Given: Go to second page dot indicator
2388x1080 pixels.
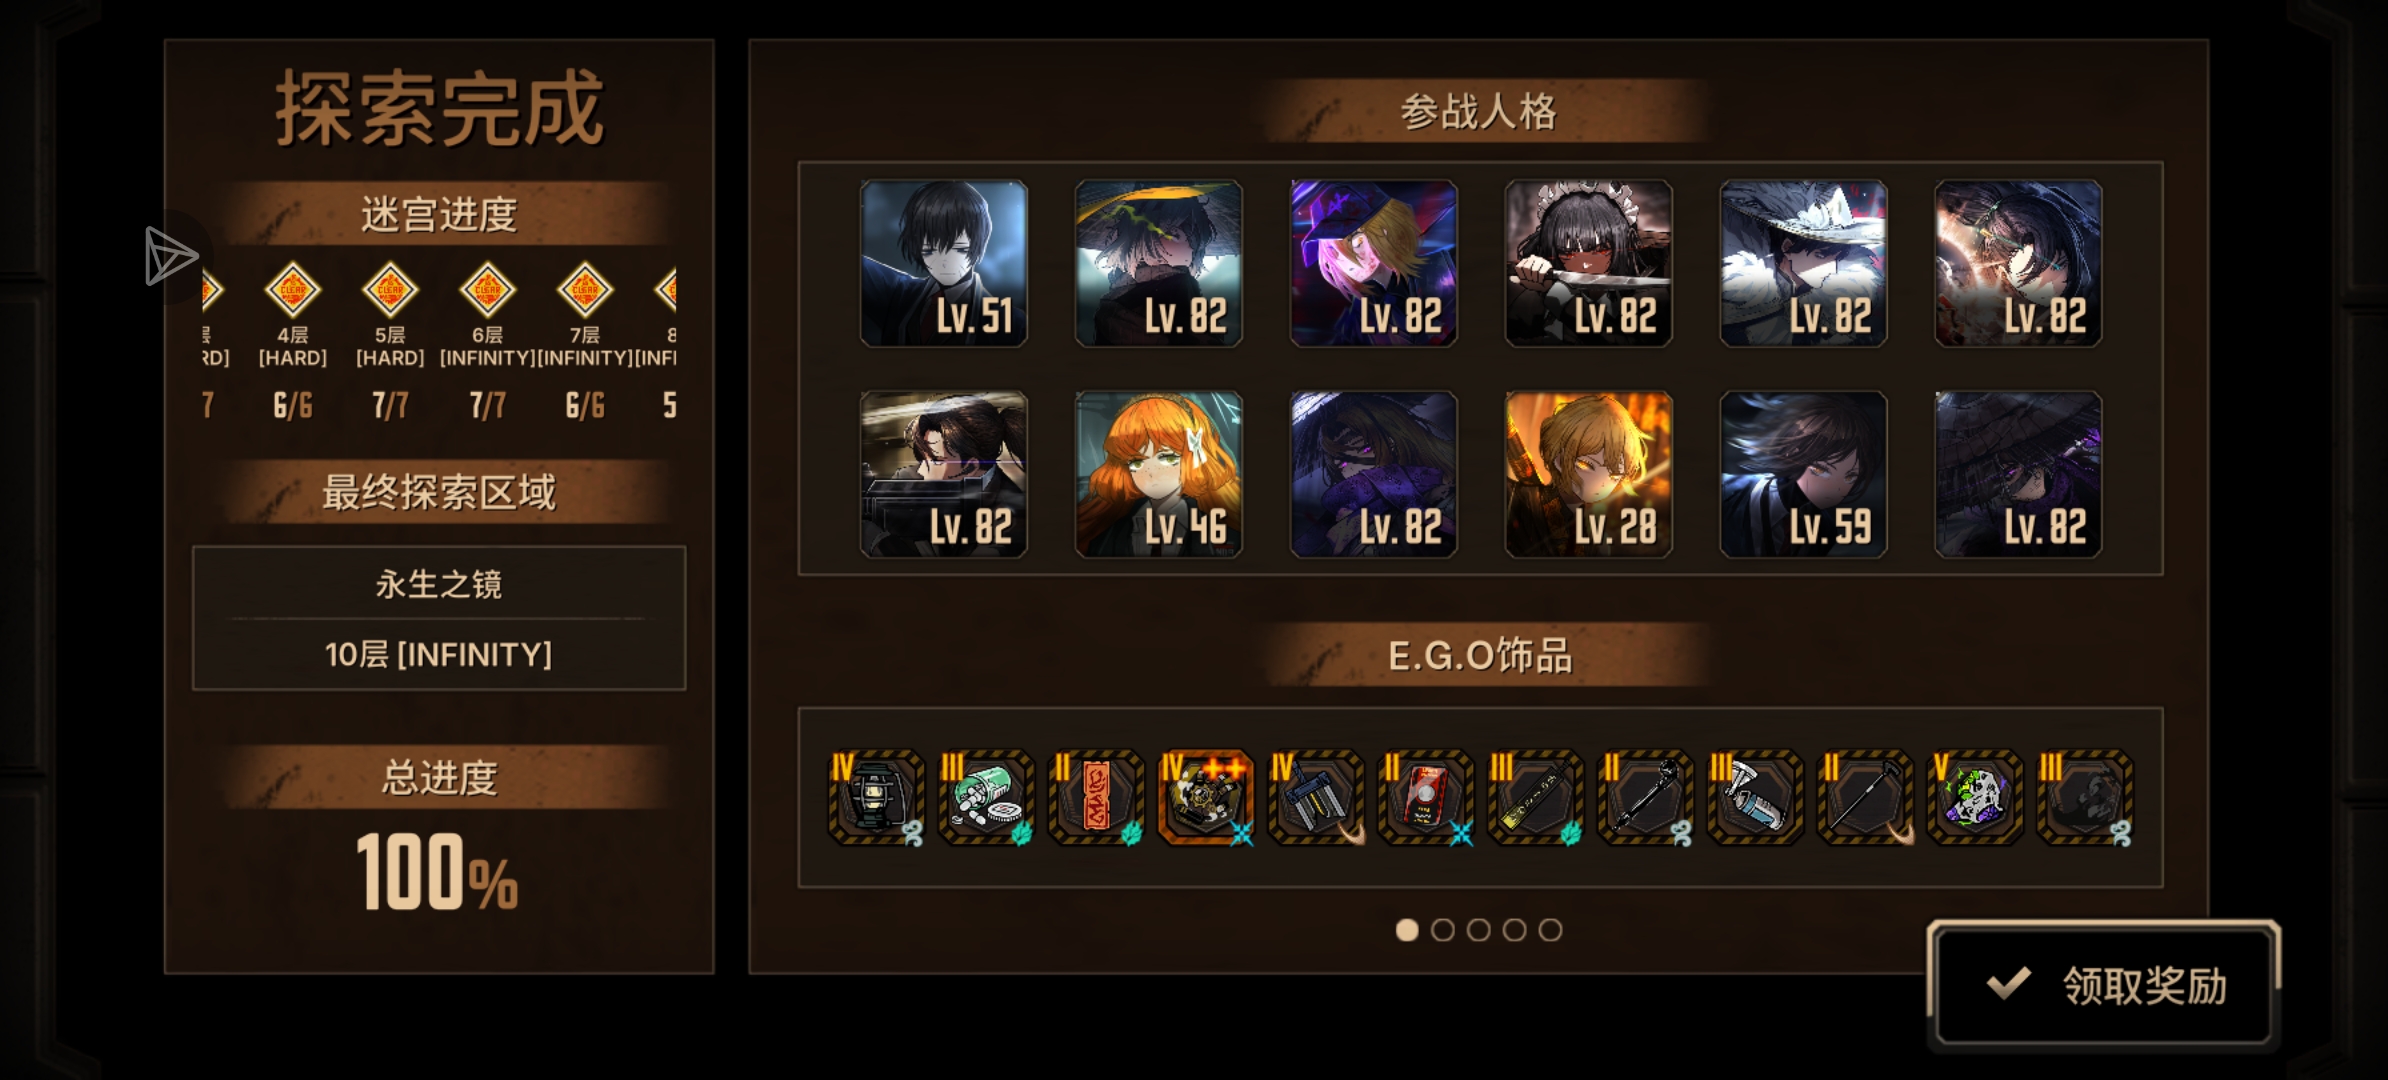Looking at the screenshot, I should point(1443,930).
